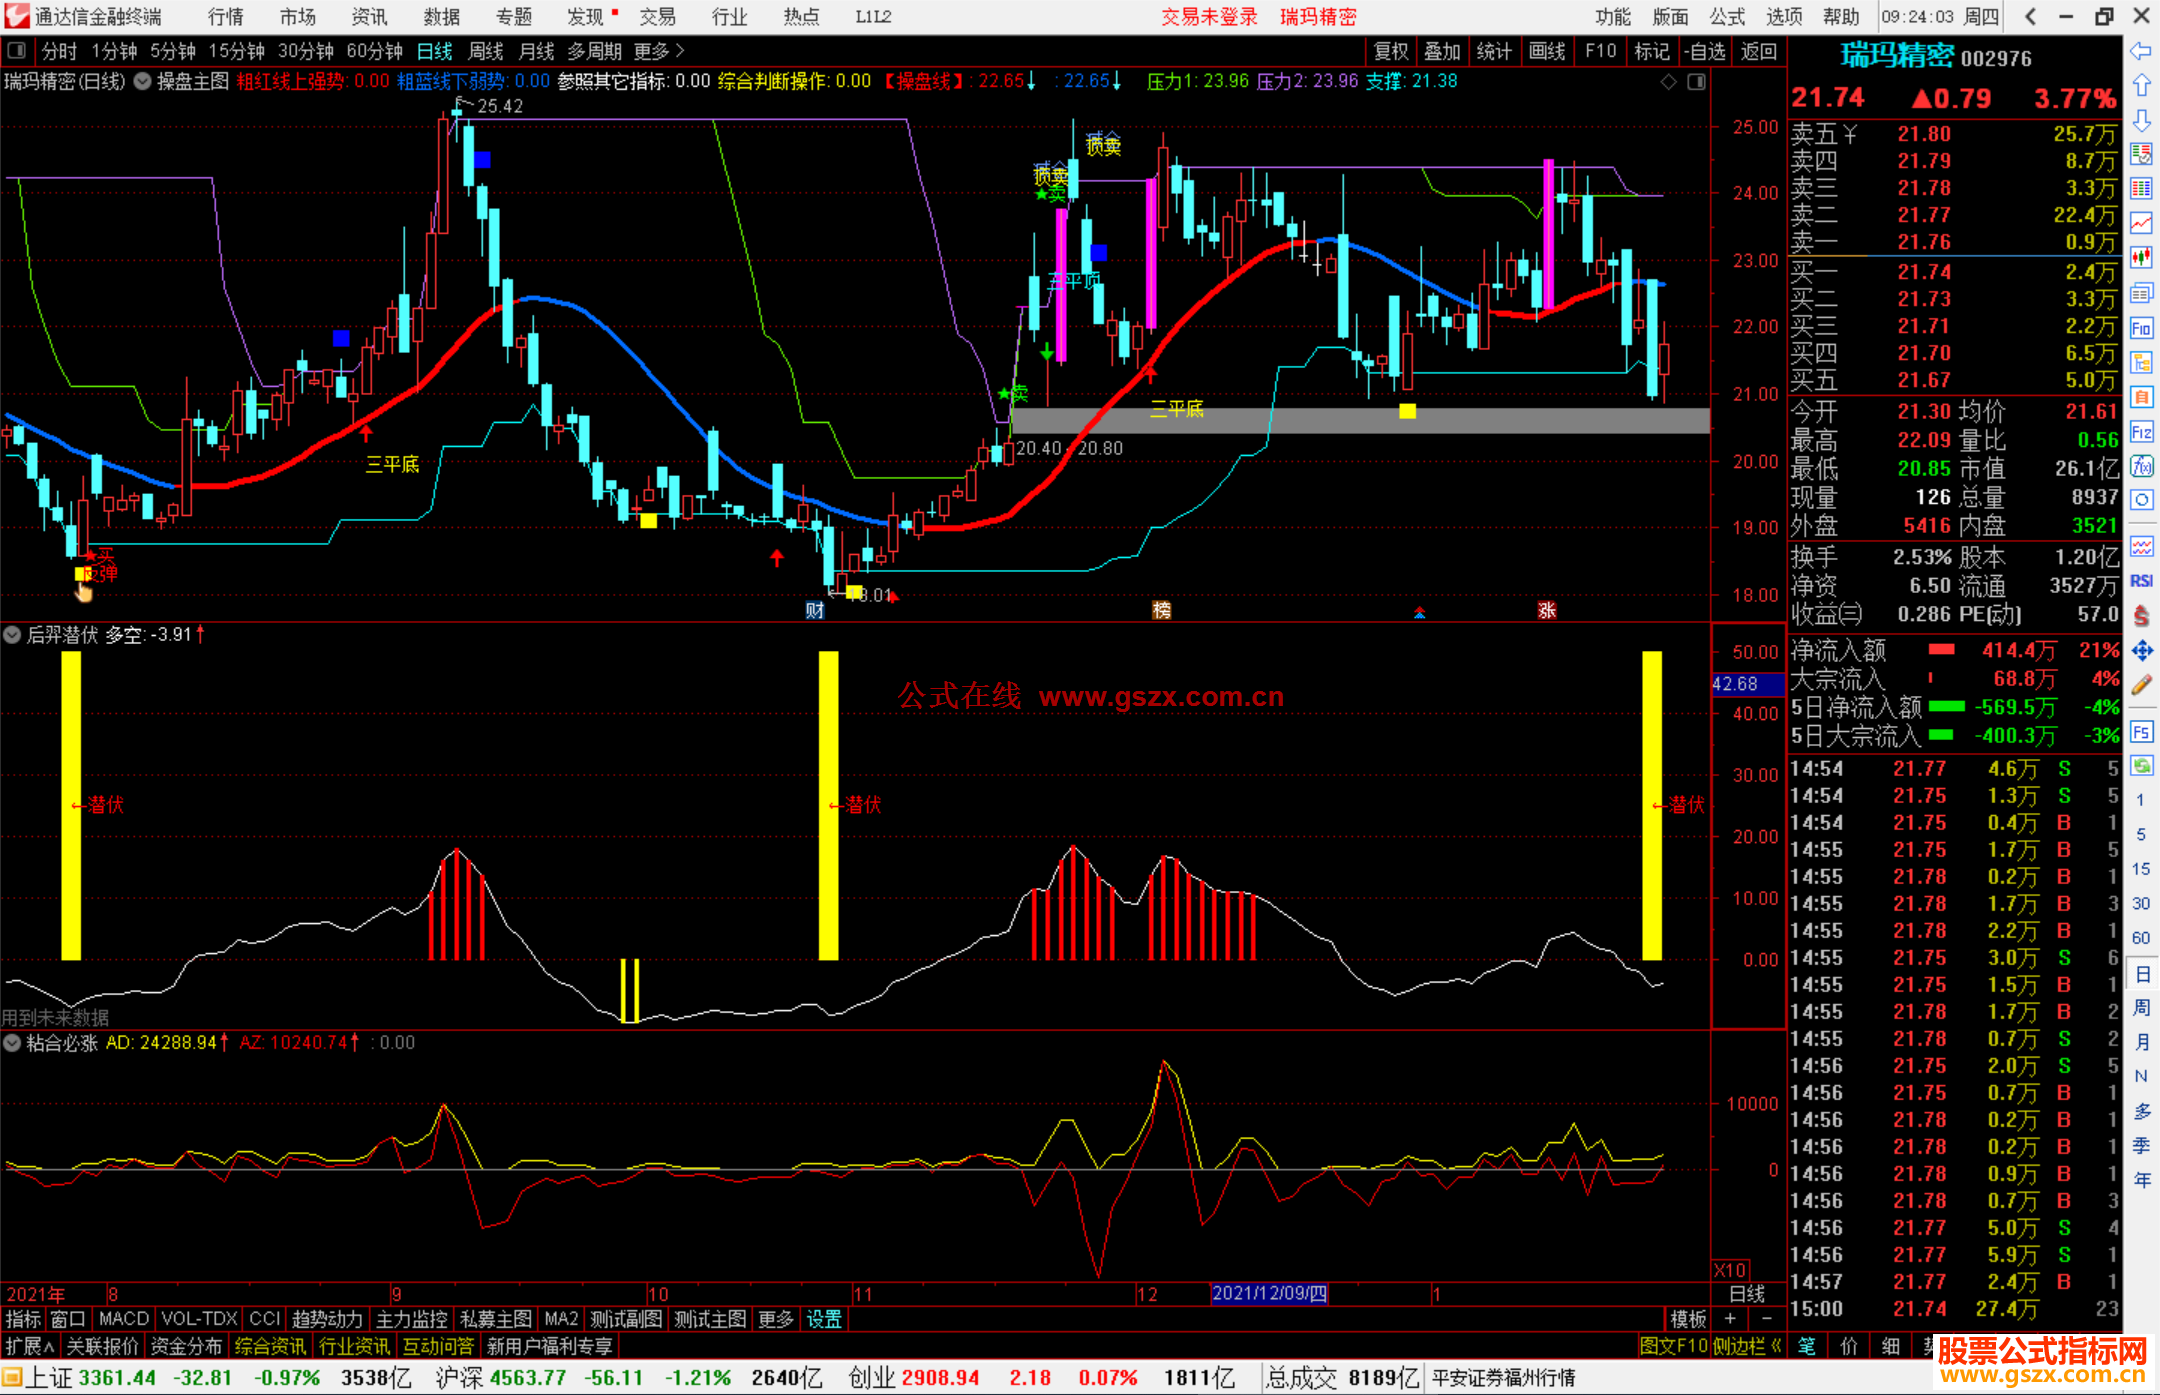The height and width of the screenshot is (1395, 2160).
Task: Select the MACD indicator tab
Action: [x=123, y=1319]
